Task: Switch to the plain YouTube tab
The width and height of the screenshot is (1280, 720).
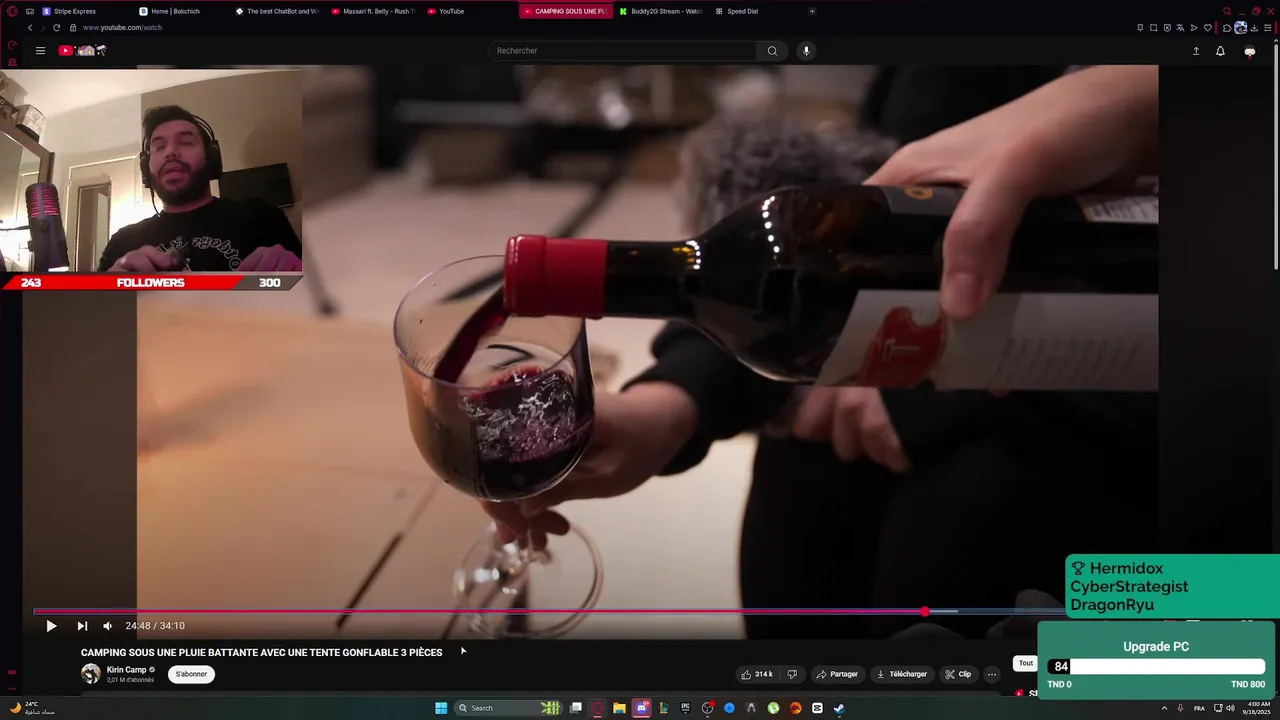Action: coord(452,11)
